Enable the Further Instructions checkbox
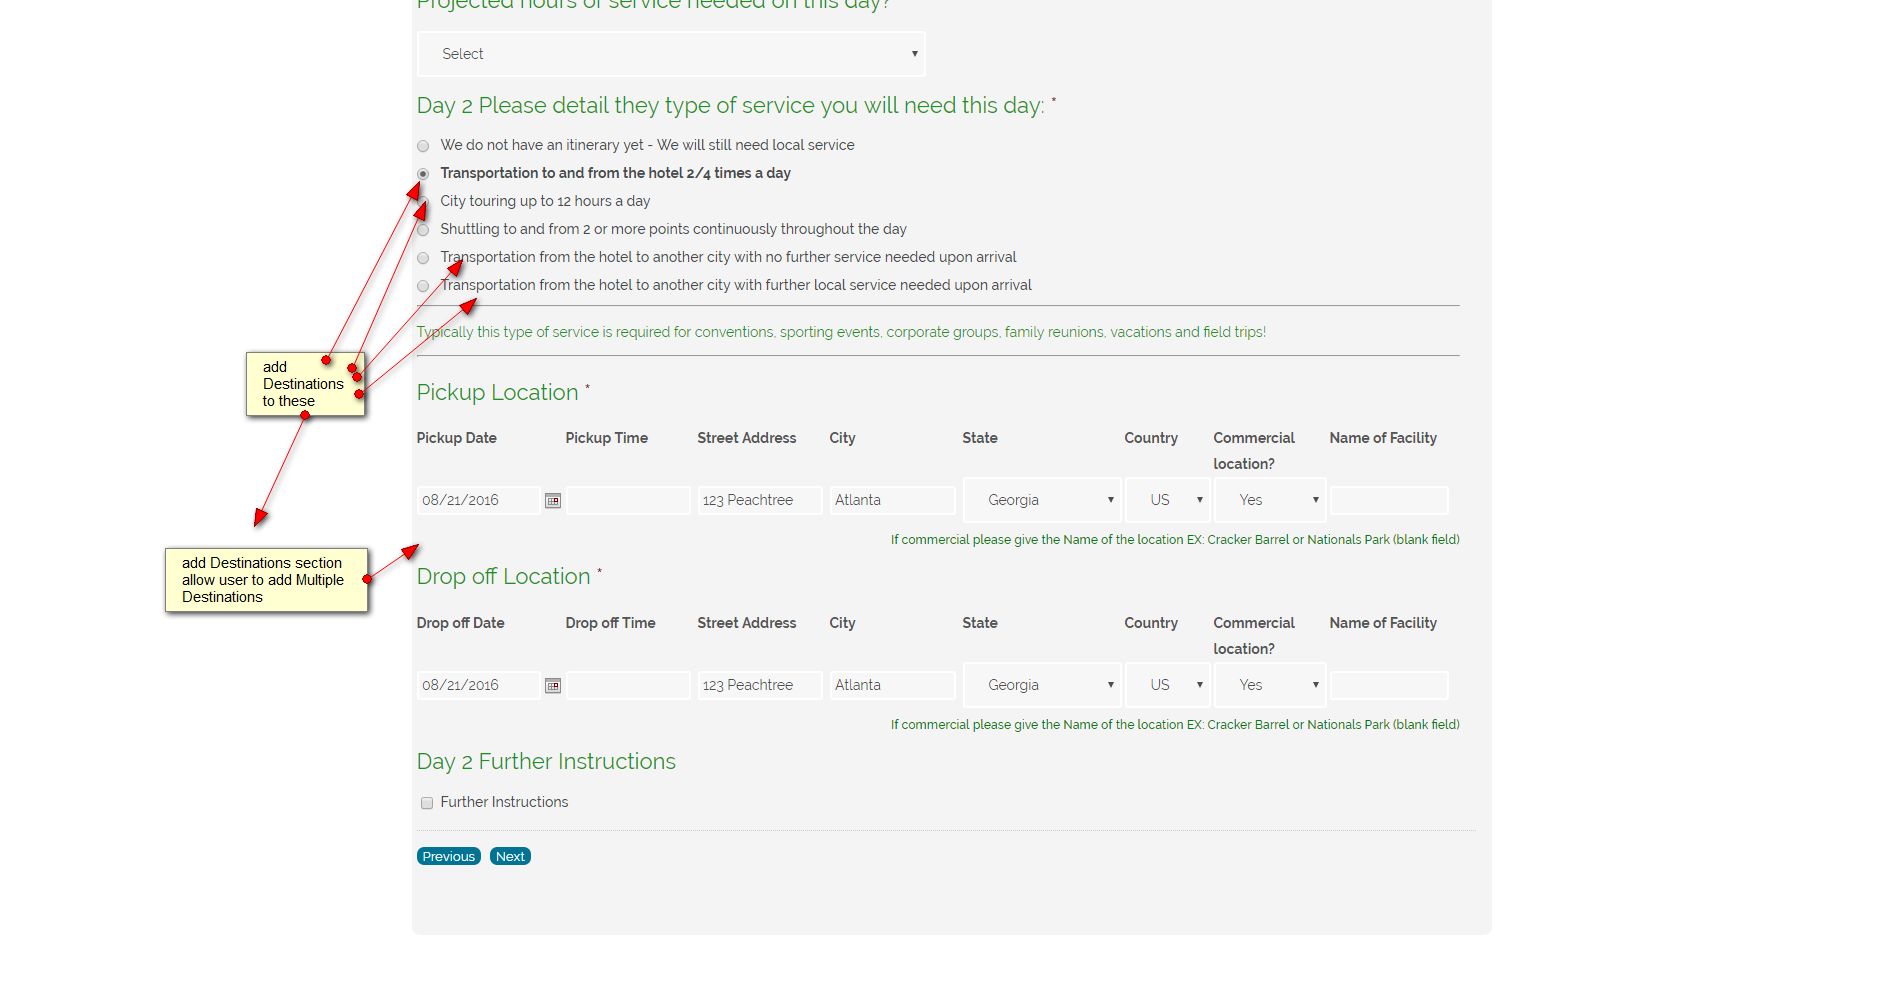Screen dimensions: 1903x995 427,803
